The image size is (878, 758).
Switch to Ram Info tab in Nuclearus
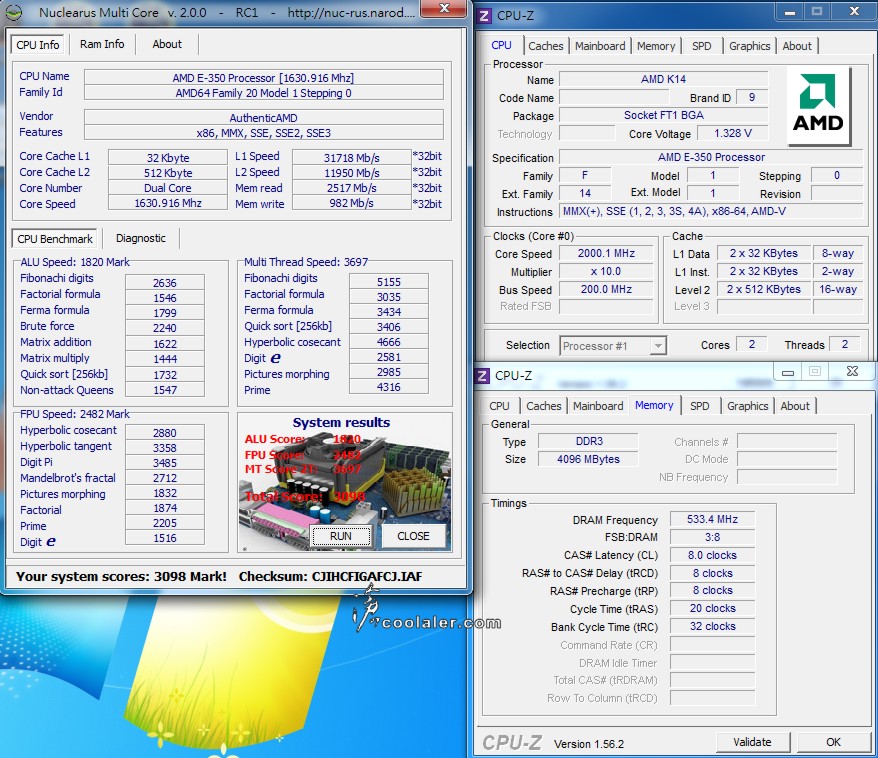tap(102, 44)
